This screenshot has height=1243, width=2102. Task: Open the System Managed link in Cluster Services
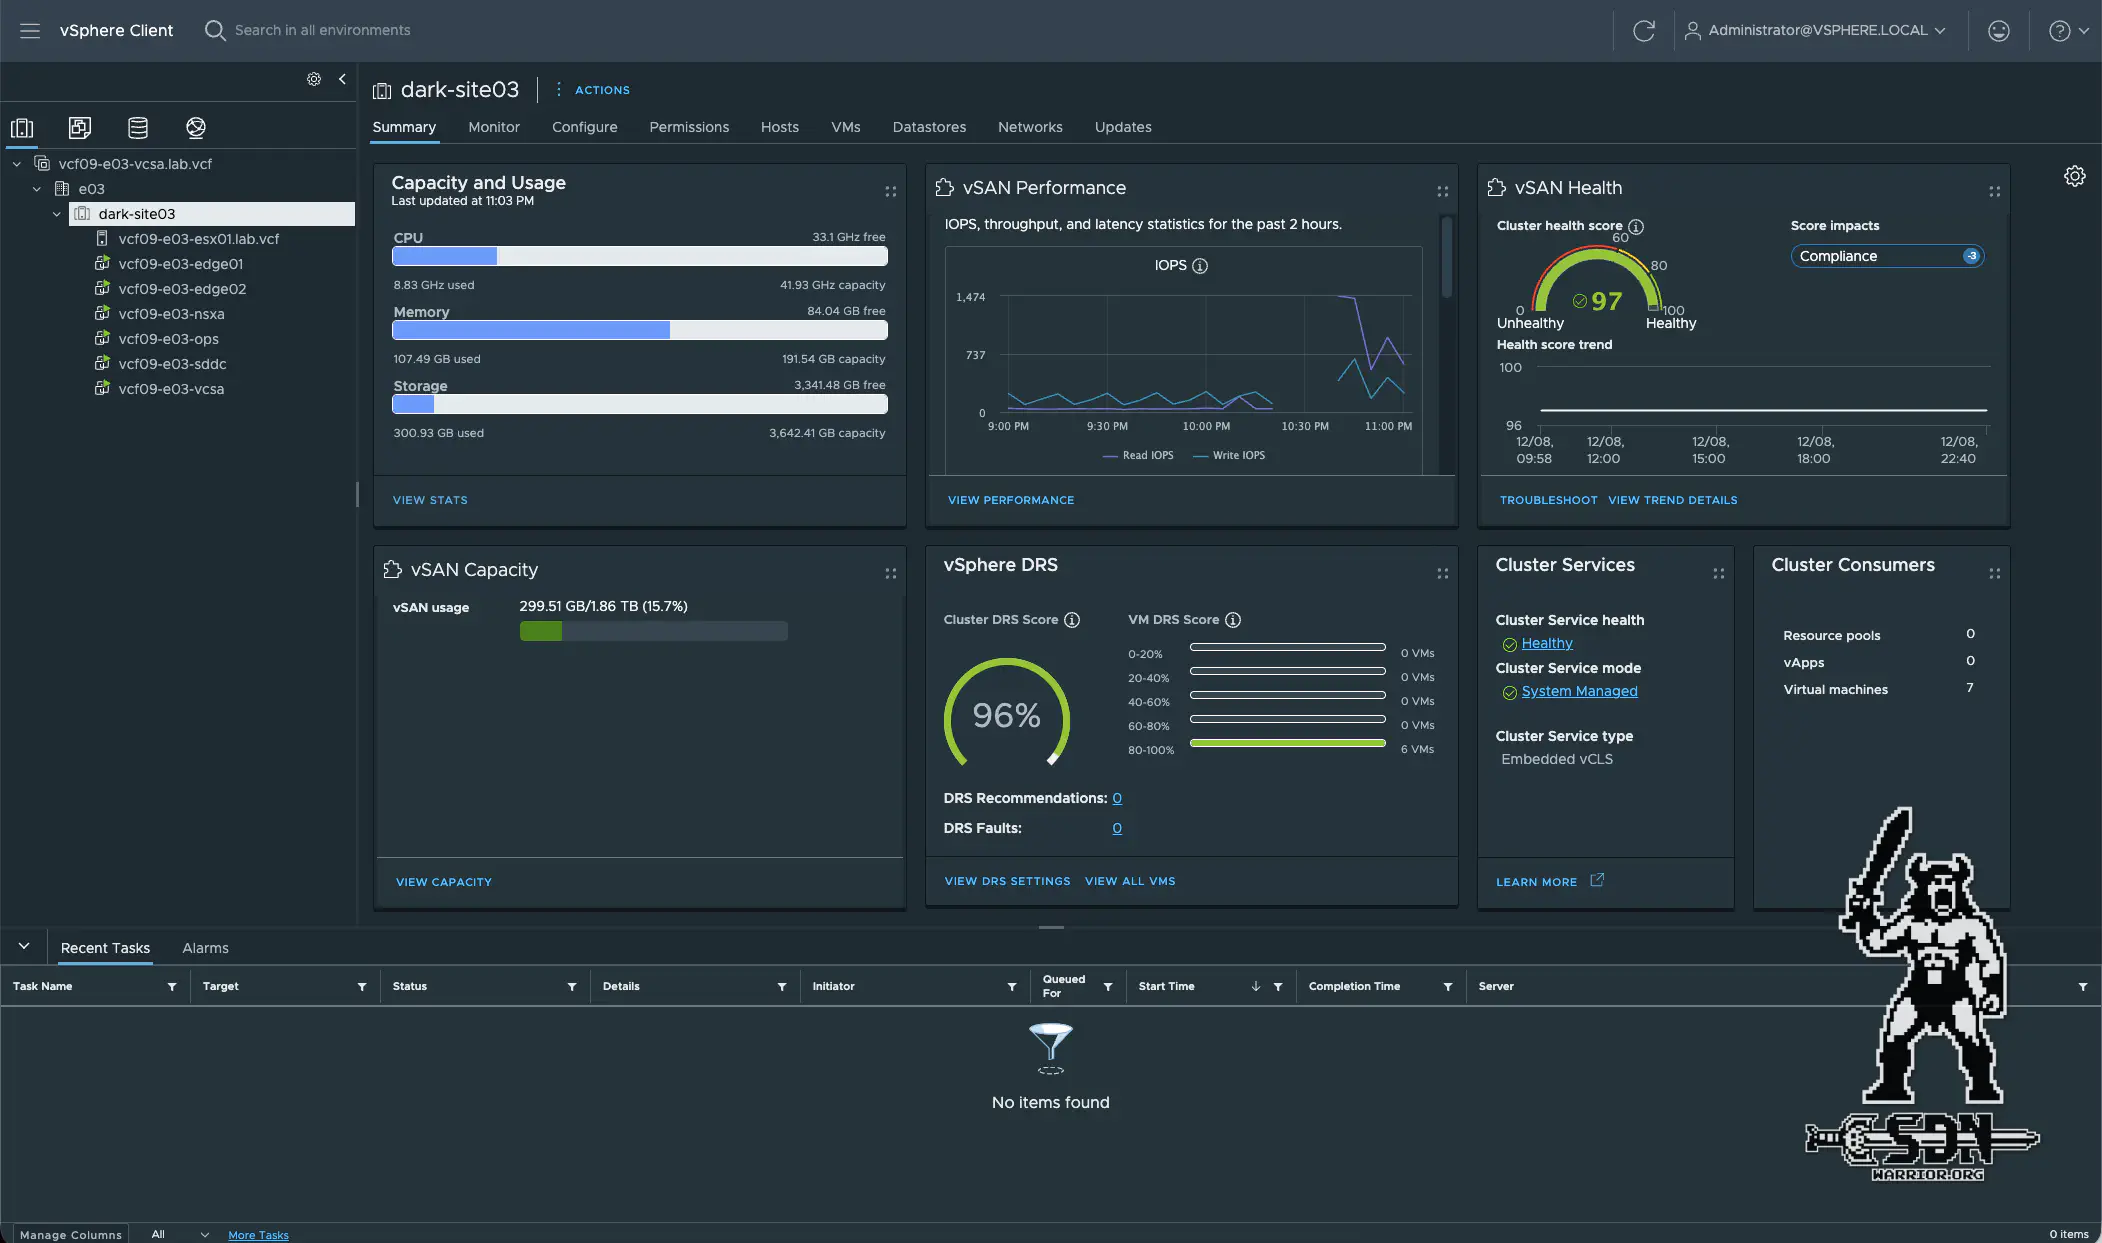[x=1579, y=691]
